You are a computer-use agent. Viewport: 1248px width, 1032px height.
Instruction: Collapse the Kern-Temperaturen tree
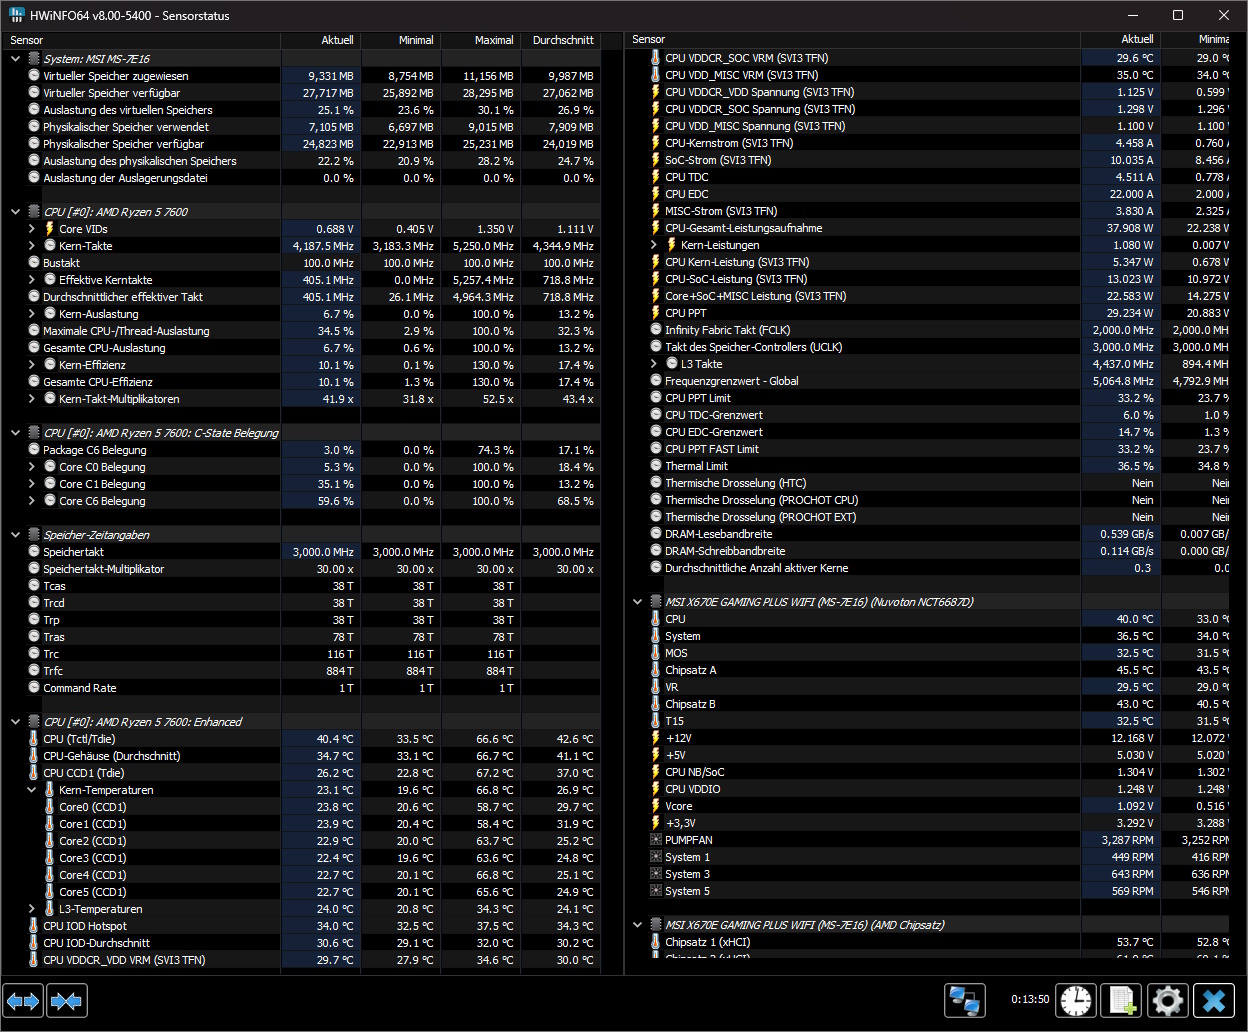(32, 790)
